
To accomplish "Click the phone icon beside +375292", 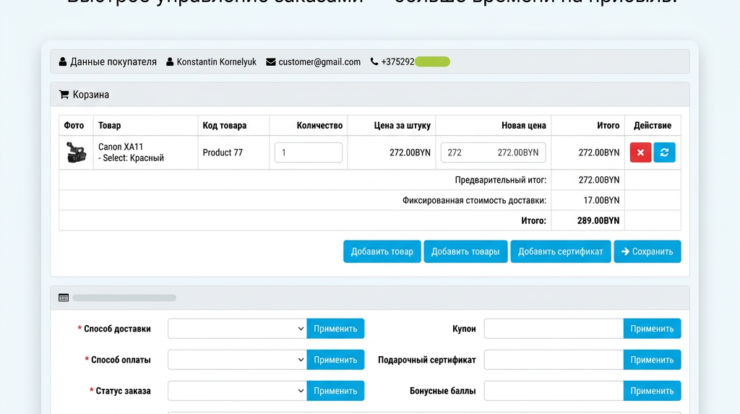I will pos(374,61).
